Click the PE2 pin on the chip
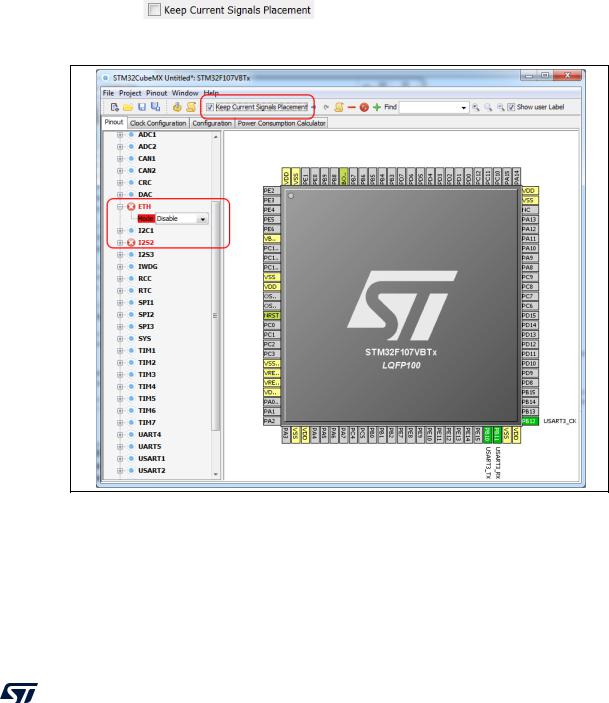This screenshot has height=703, width=609. point(271,191)
